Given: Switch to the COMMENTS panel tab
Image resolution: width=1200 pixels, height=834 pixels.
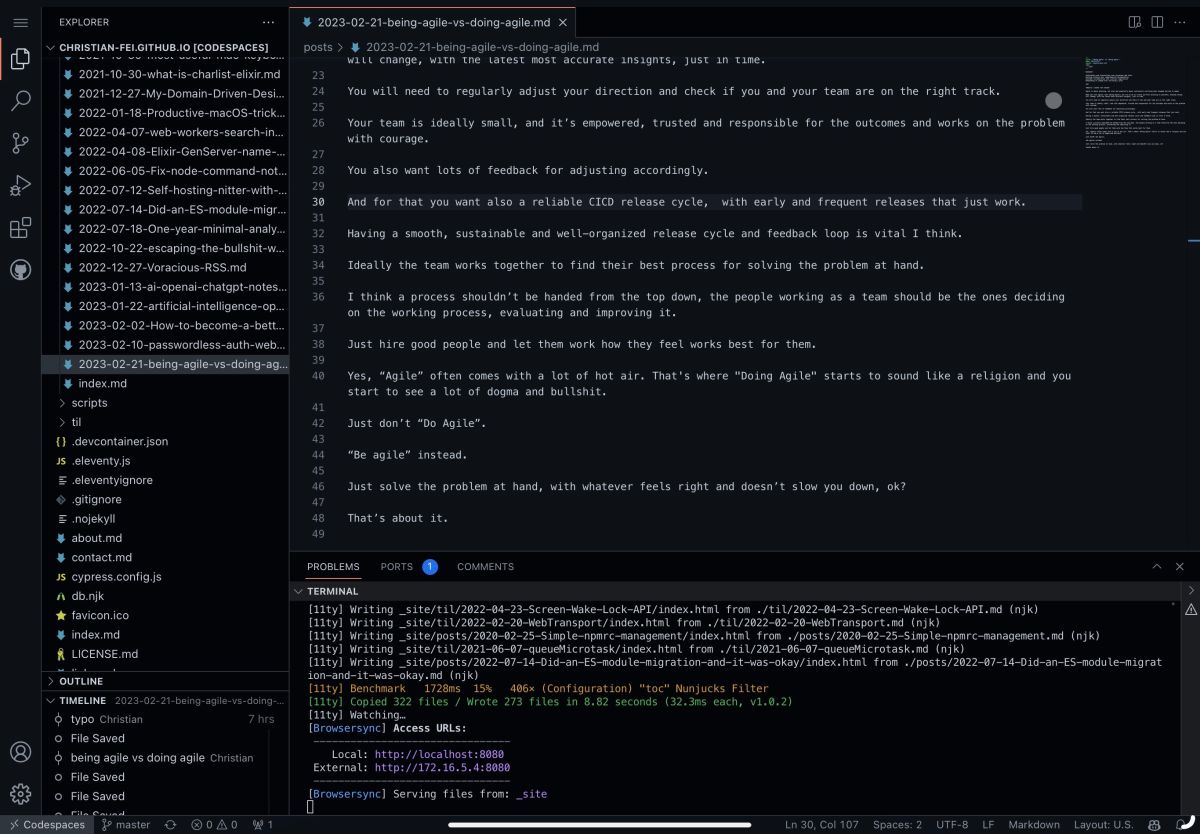Looking at the screenshot, I should coord(485,567).
